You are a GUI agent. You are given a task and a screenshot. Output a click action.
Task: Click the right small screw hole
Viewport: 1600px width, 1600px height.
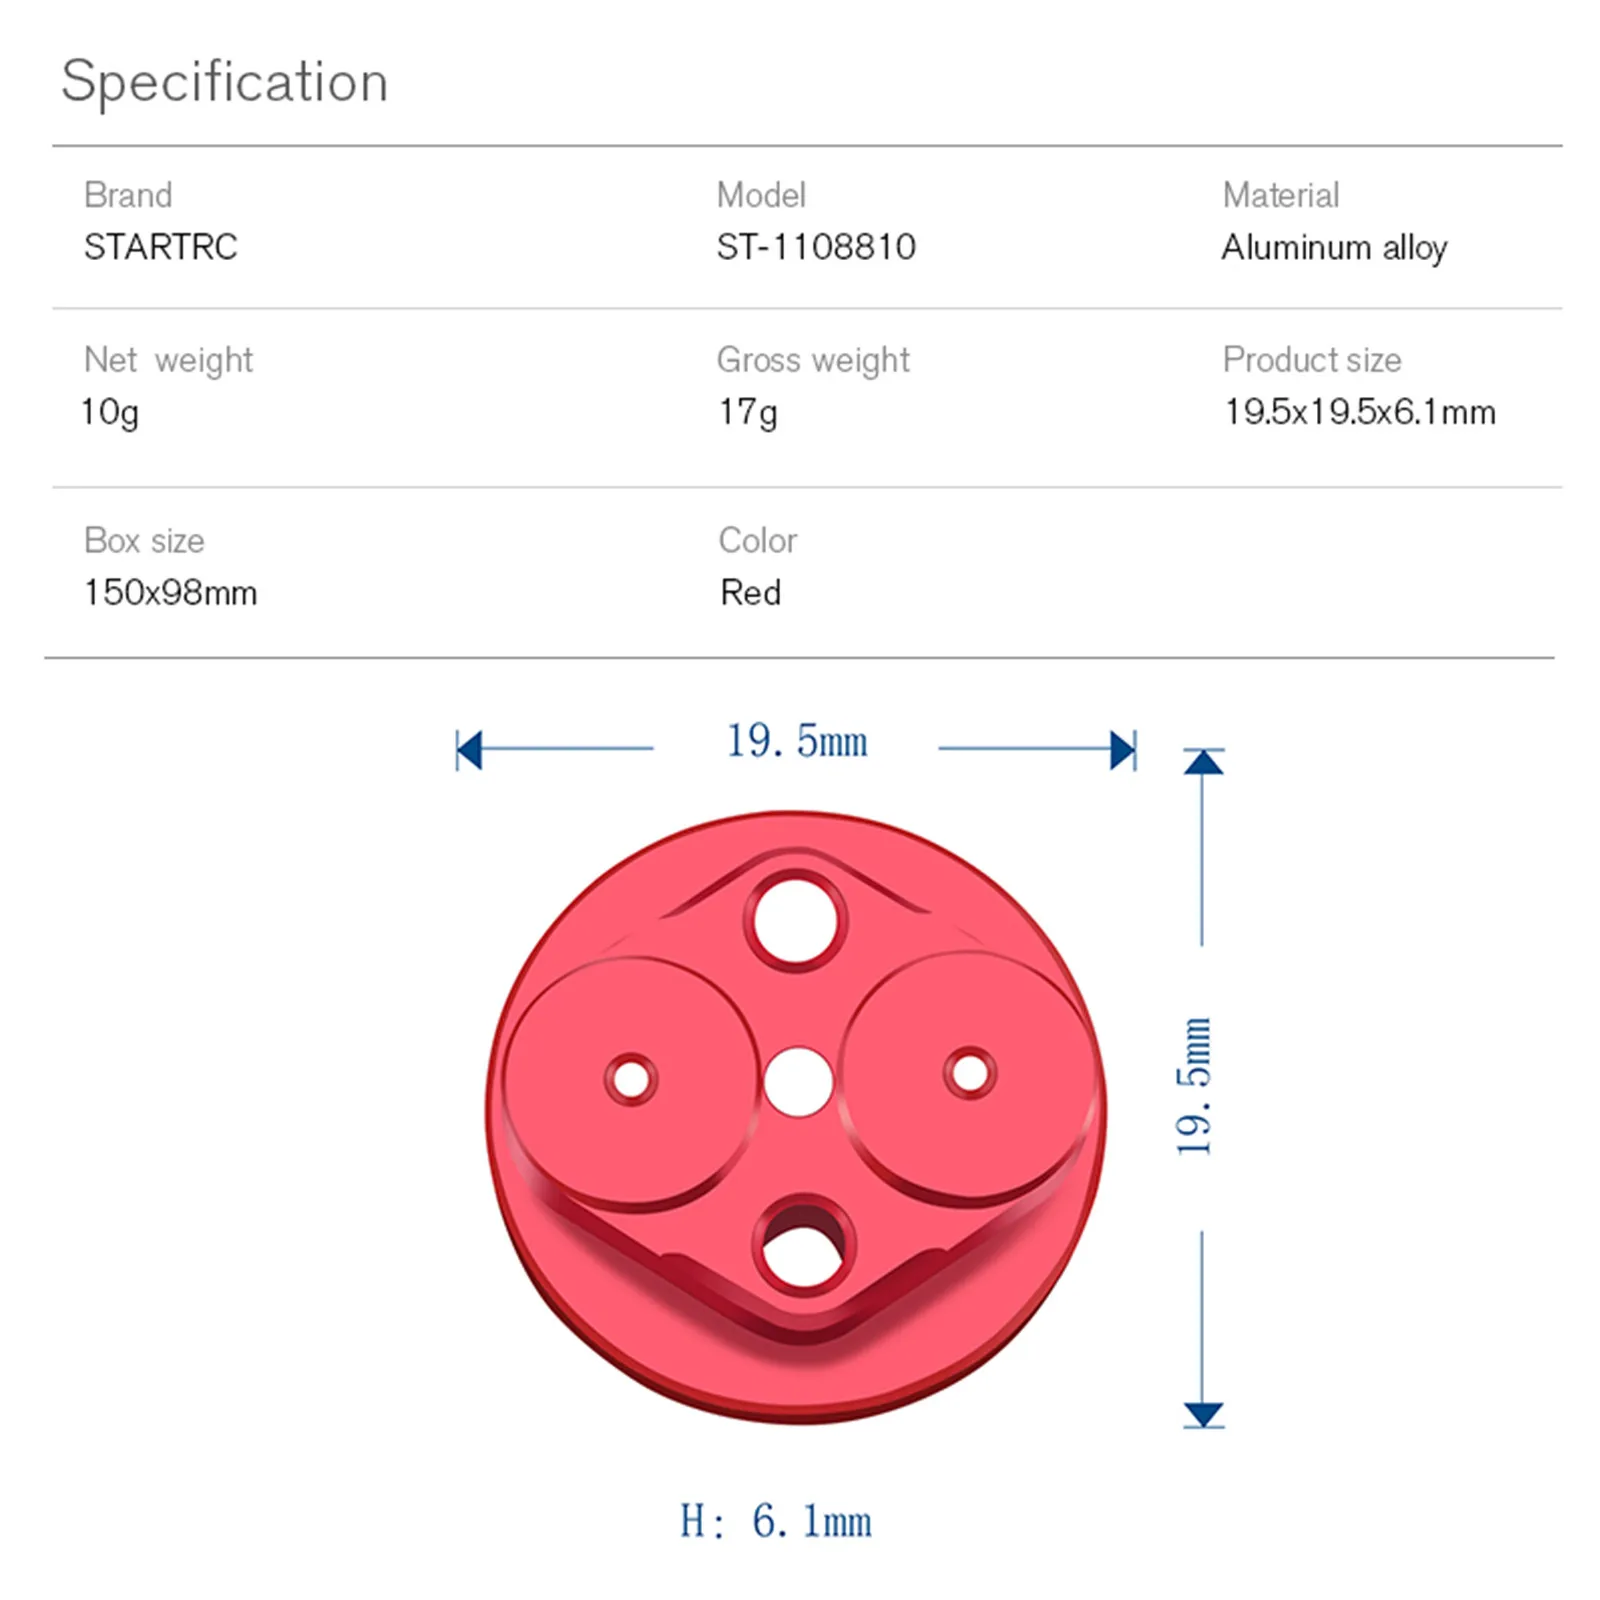pyautogui.click(x=970, y=1074)
